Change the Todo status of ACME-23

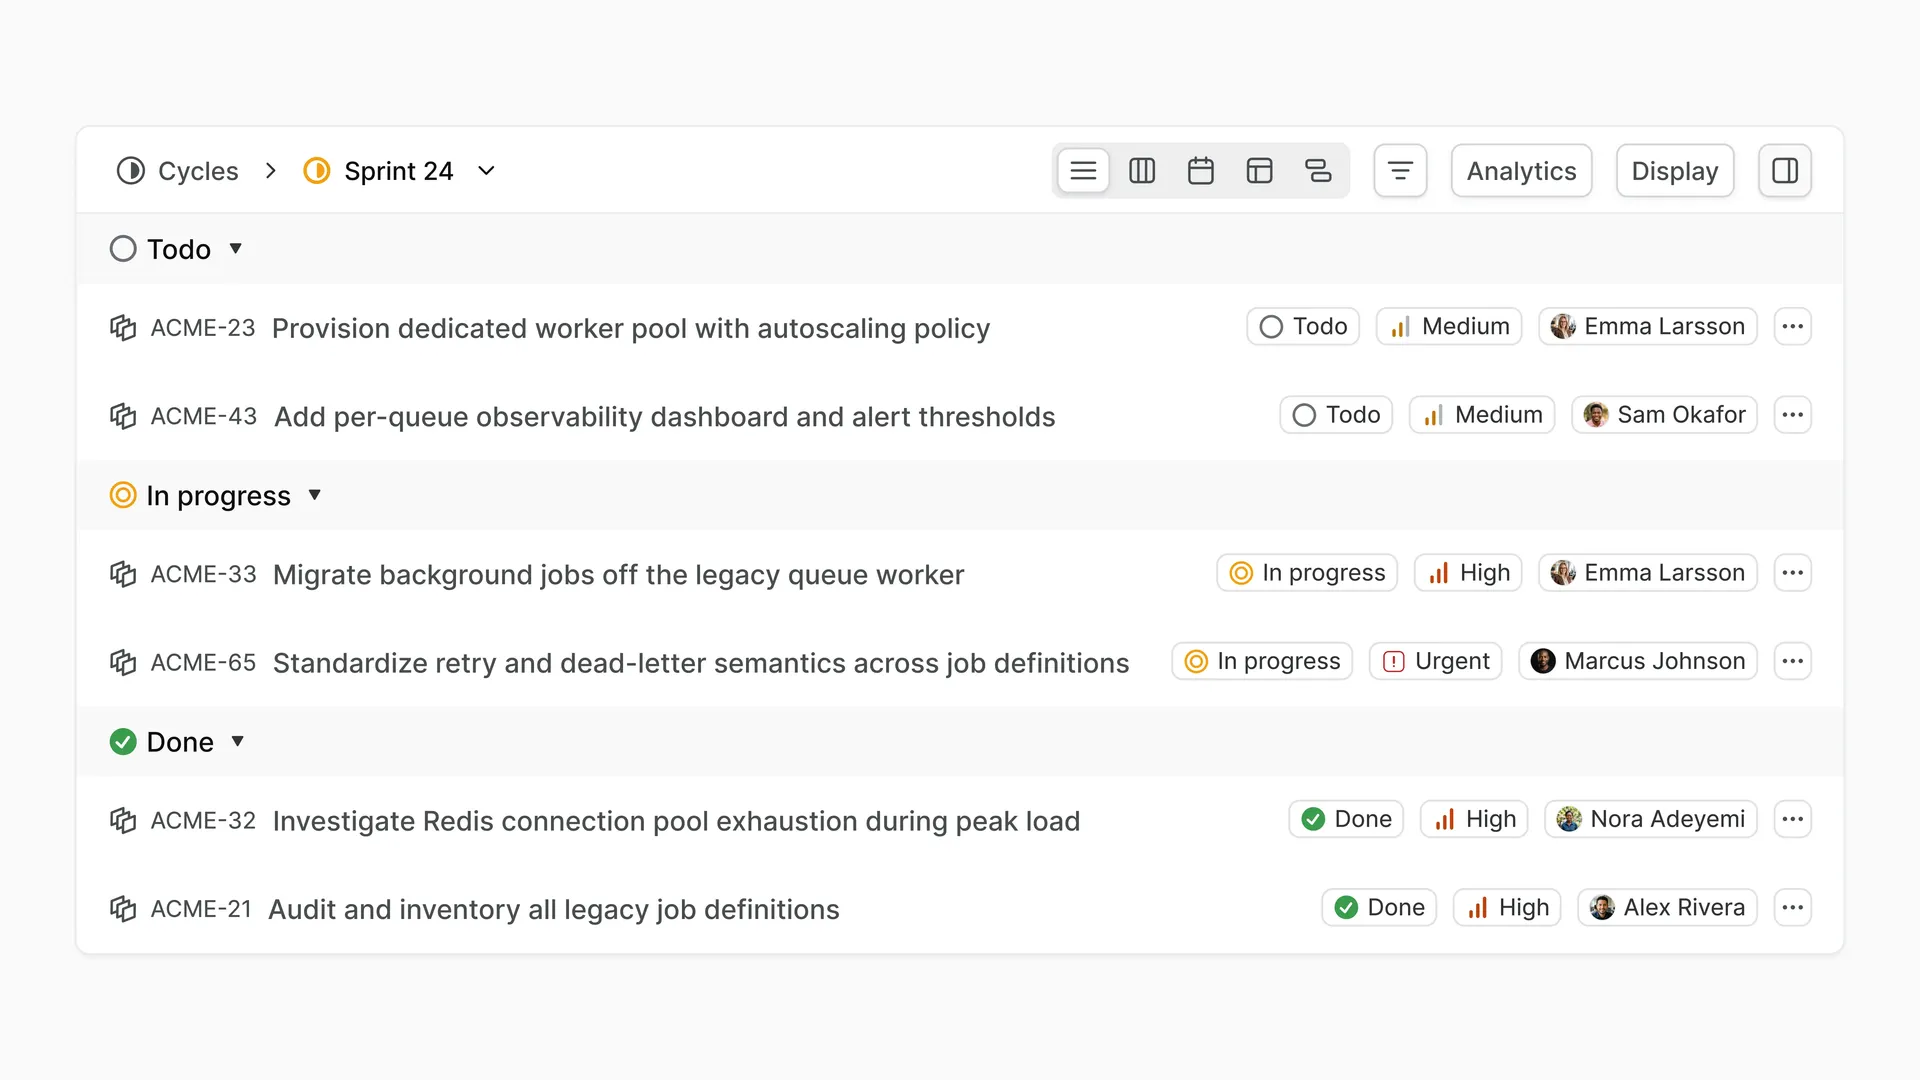tap(1303, 326)
